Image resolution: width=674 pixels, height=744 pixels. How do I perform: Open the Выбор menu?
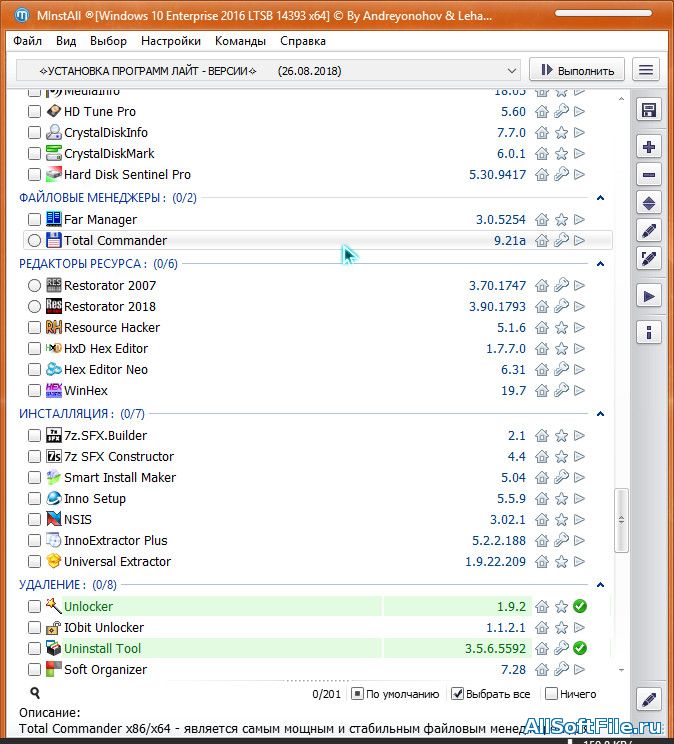(108, 41)
